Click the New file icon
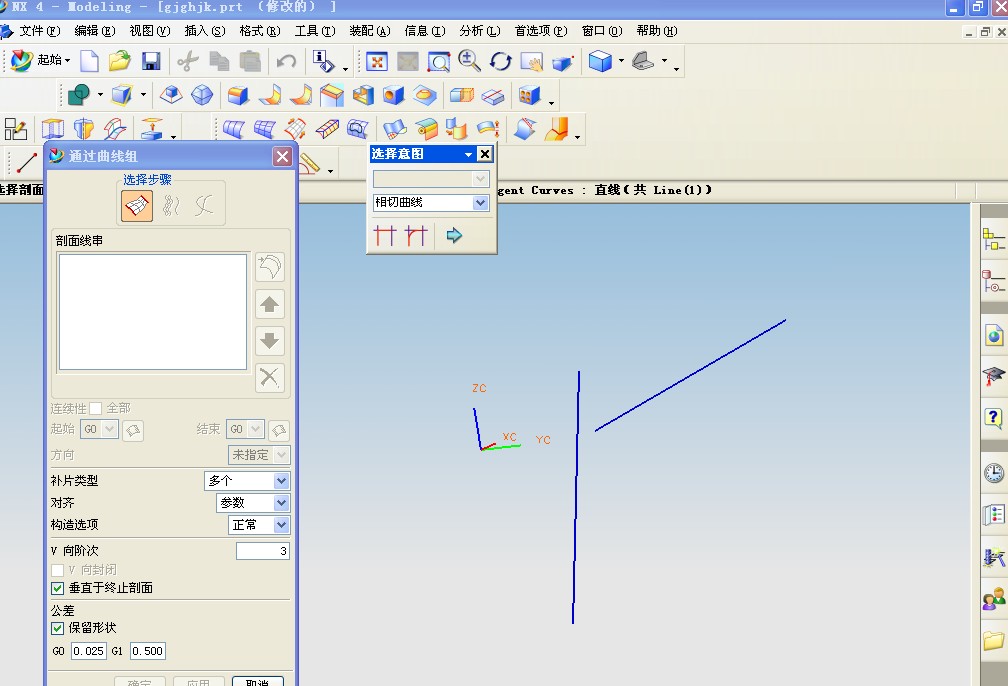Screen dimensions: 1008x686 pos(89,61)
